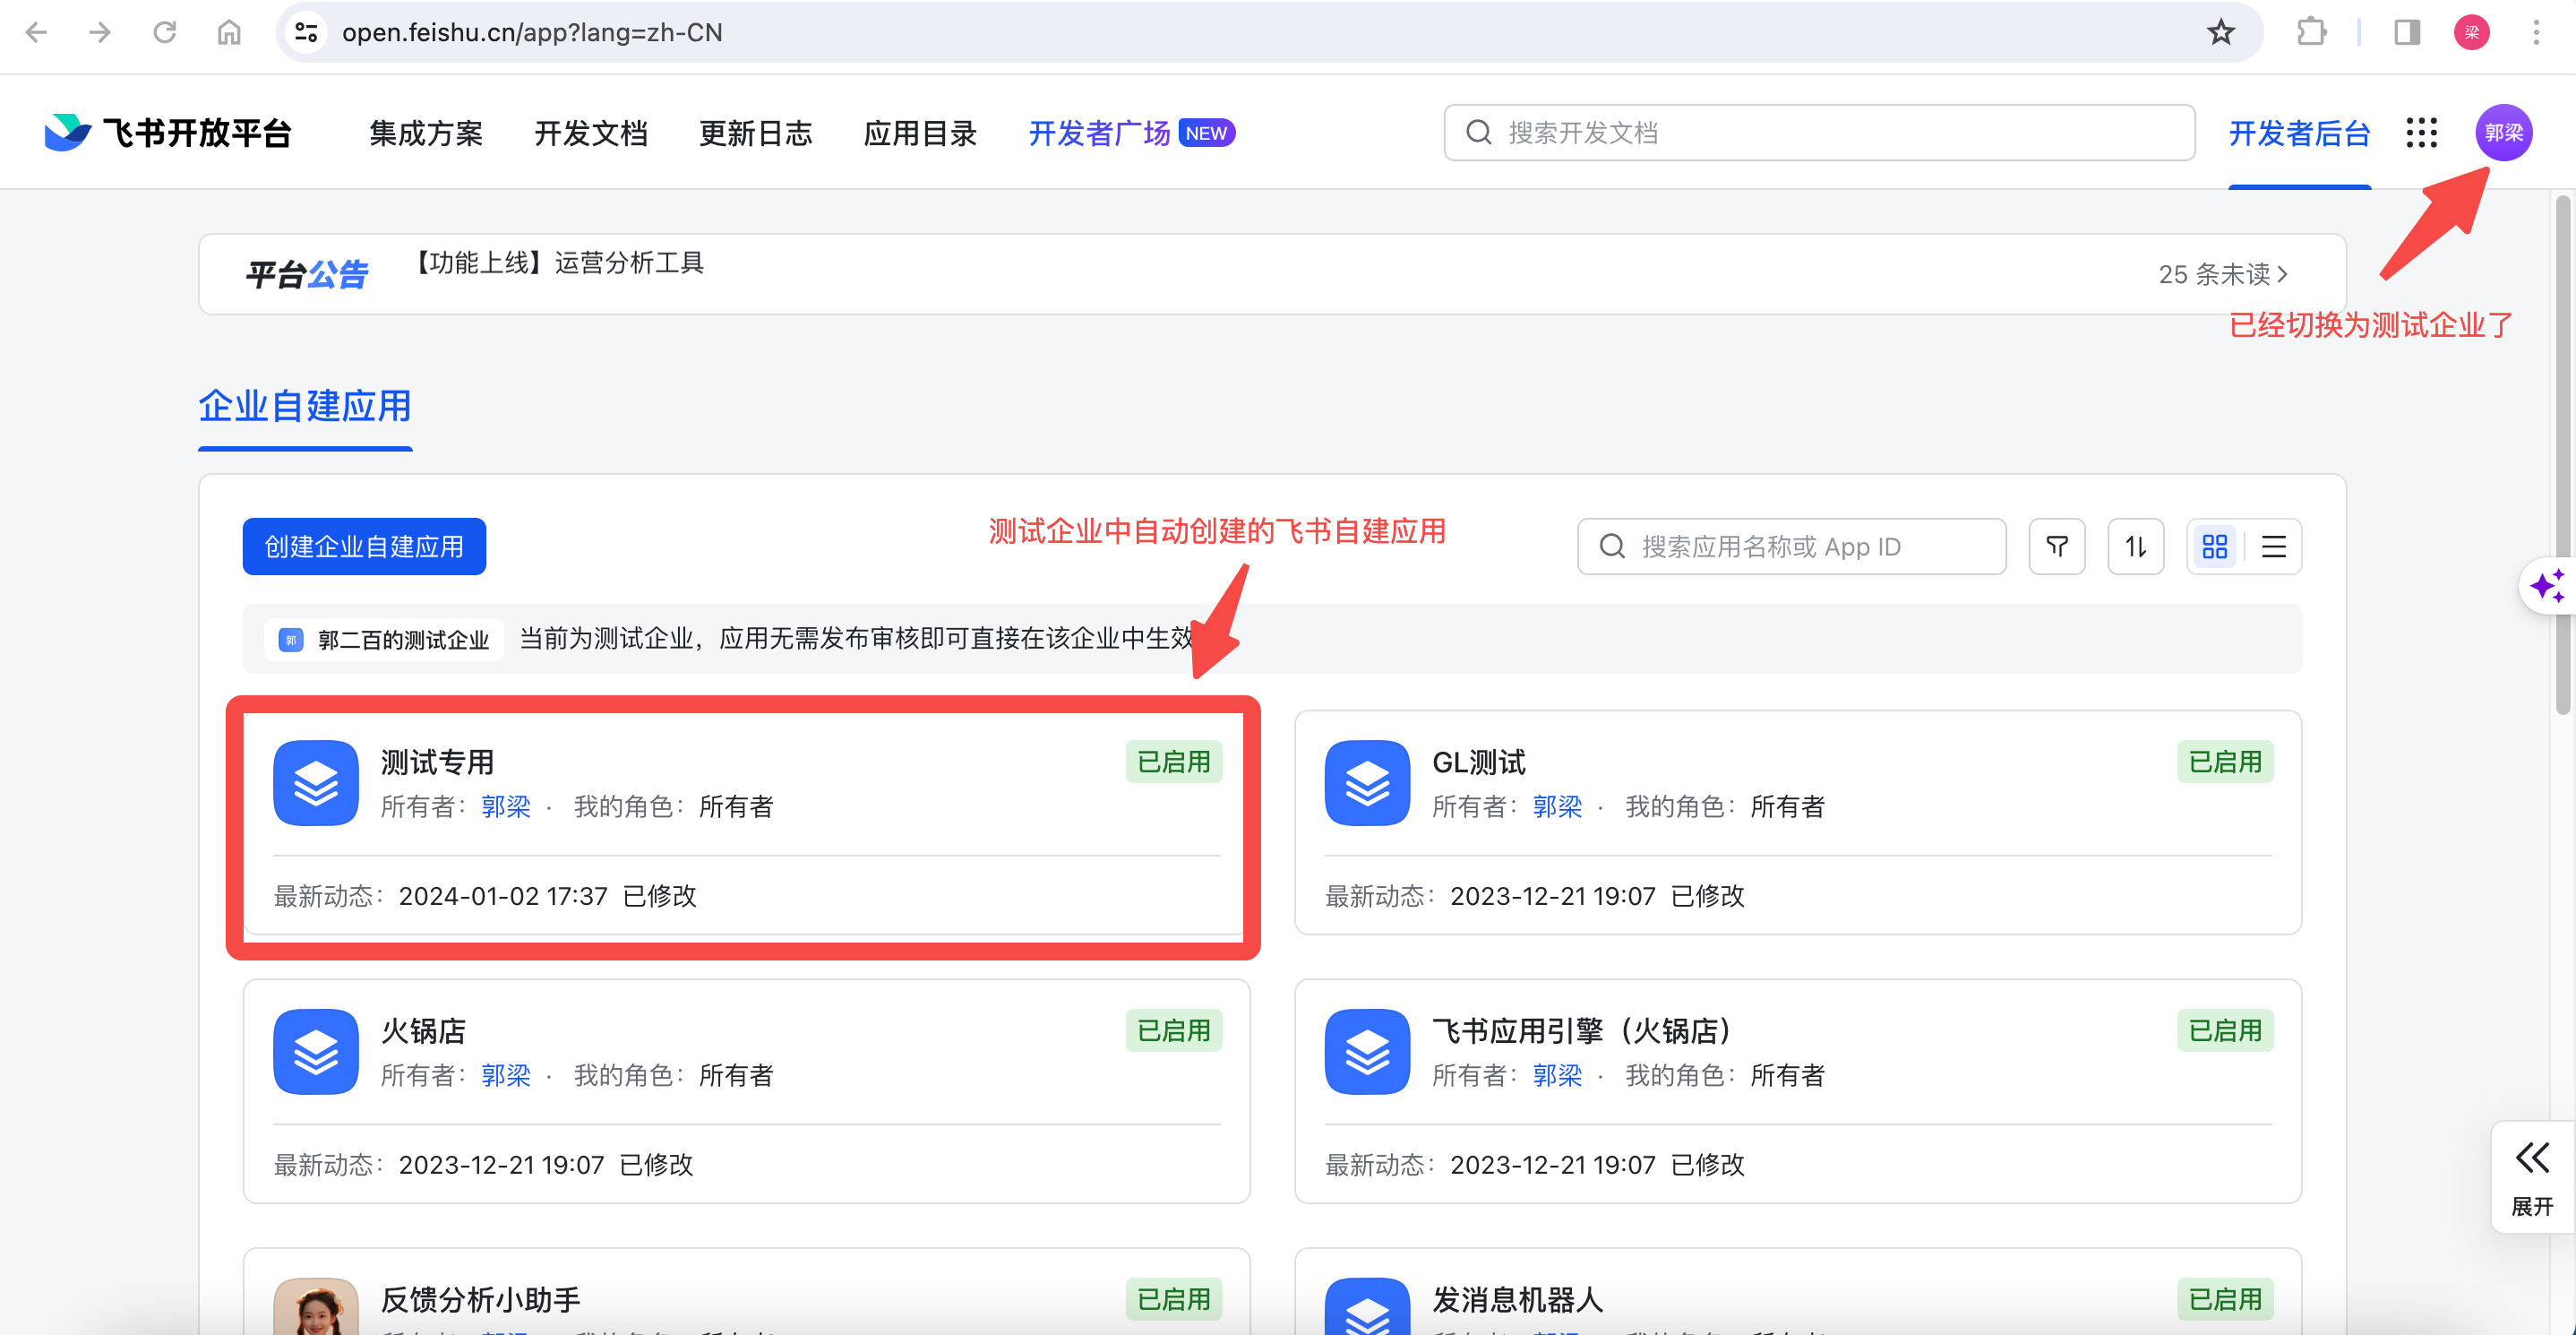
Task: Open the nine-dot app launcher grid
Action: 2421,132
